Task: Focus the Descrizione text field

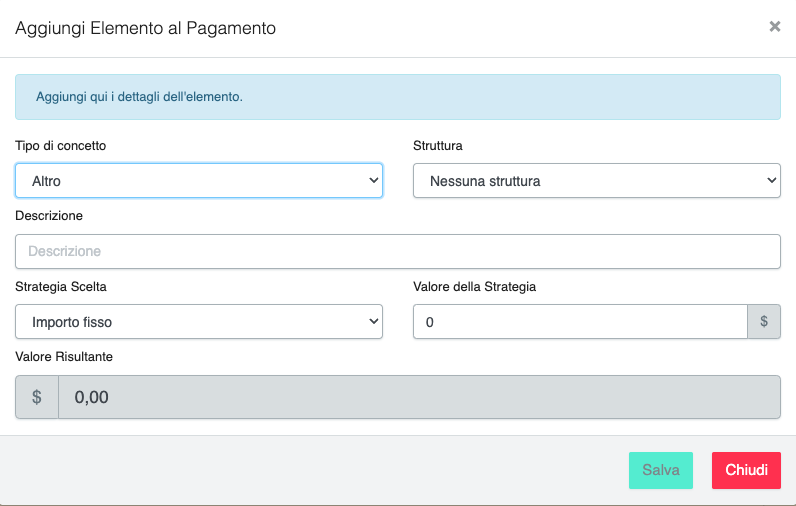Action: 397,251
